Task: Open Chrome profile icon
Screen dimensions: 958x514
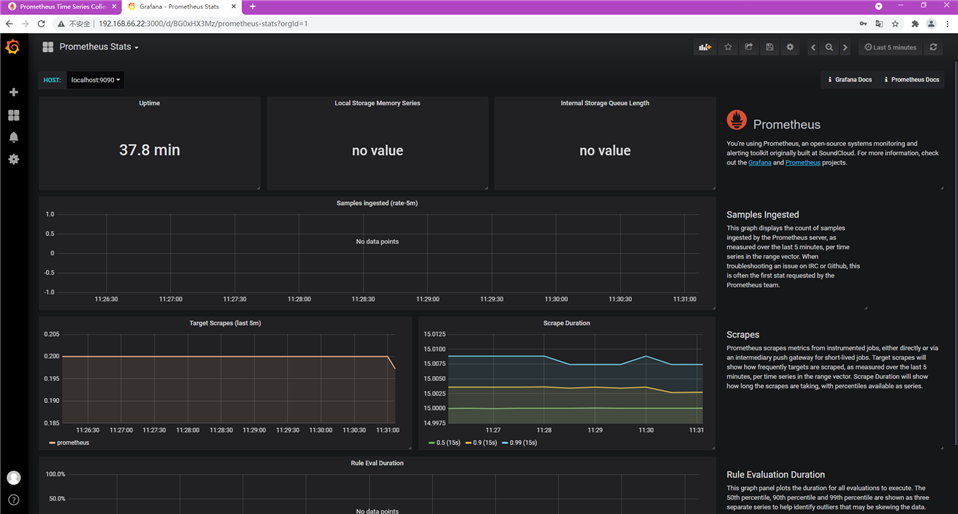Action: pyautogui.click(x=931, y=24)
